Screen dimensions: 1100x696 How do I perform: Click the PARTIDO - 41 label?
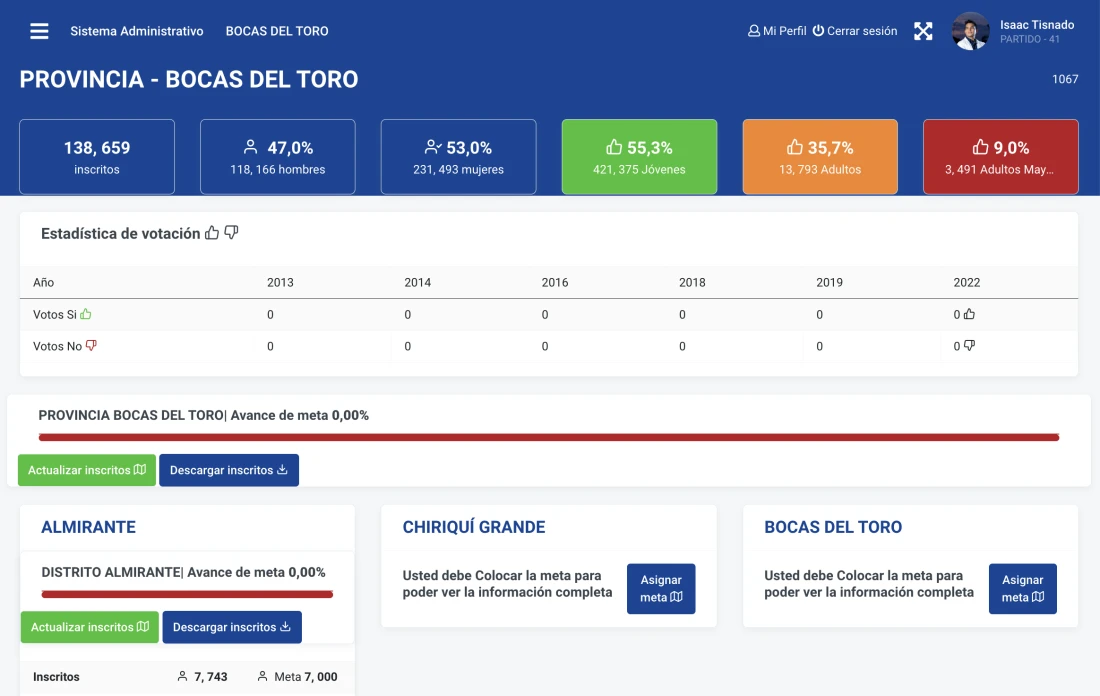(x=1030, y=39)
